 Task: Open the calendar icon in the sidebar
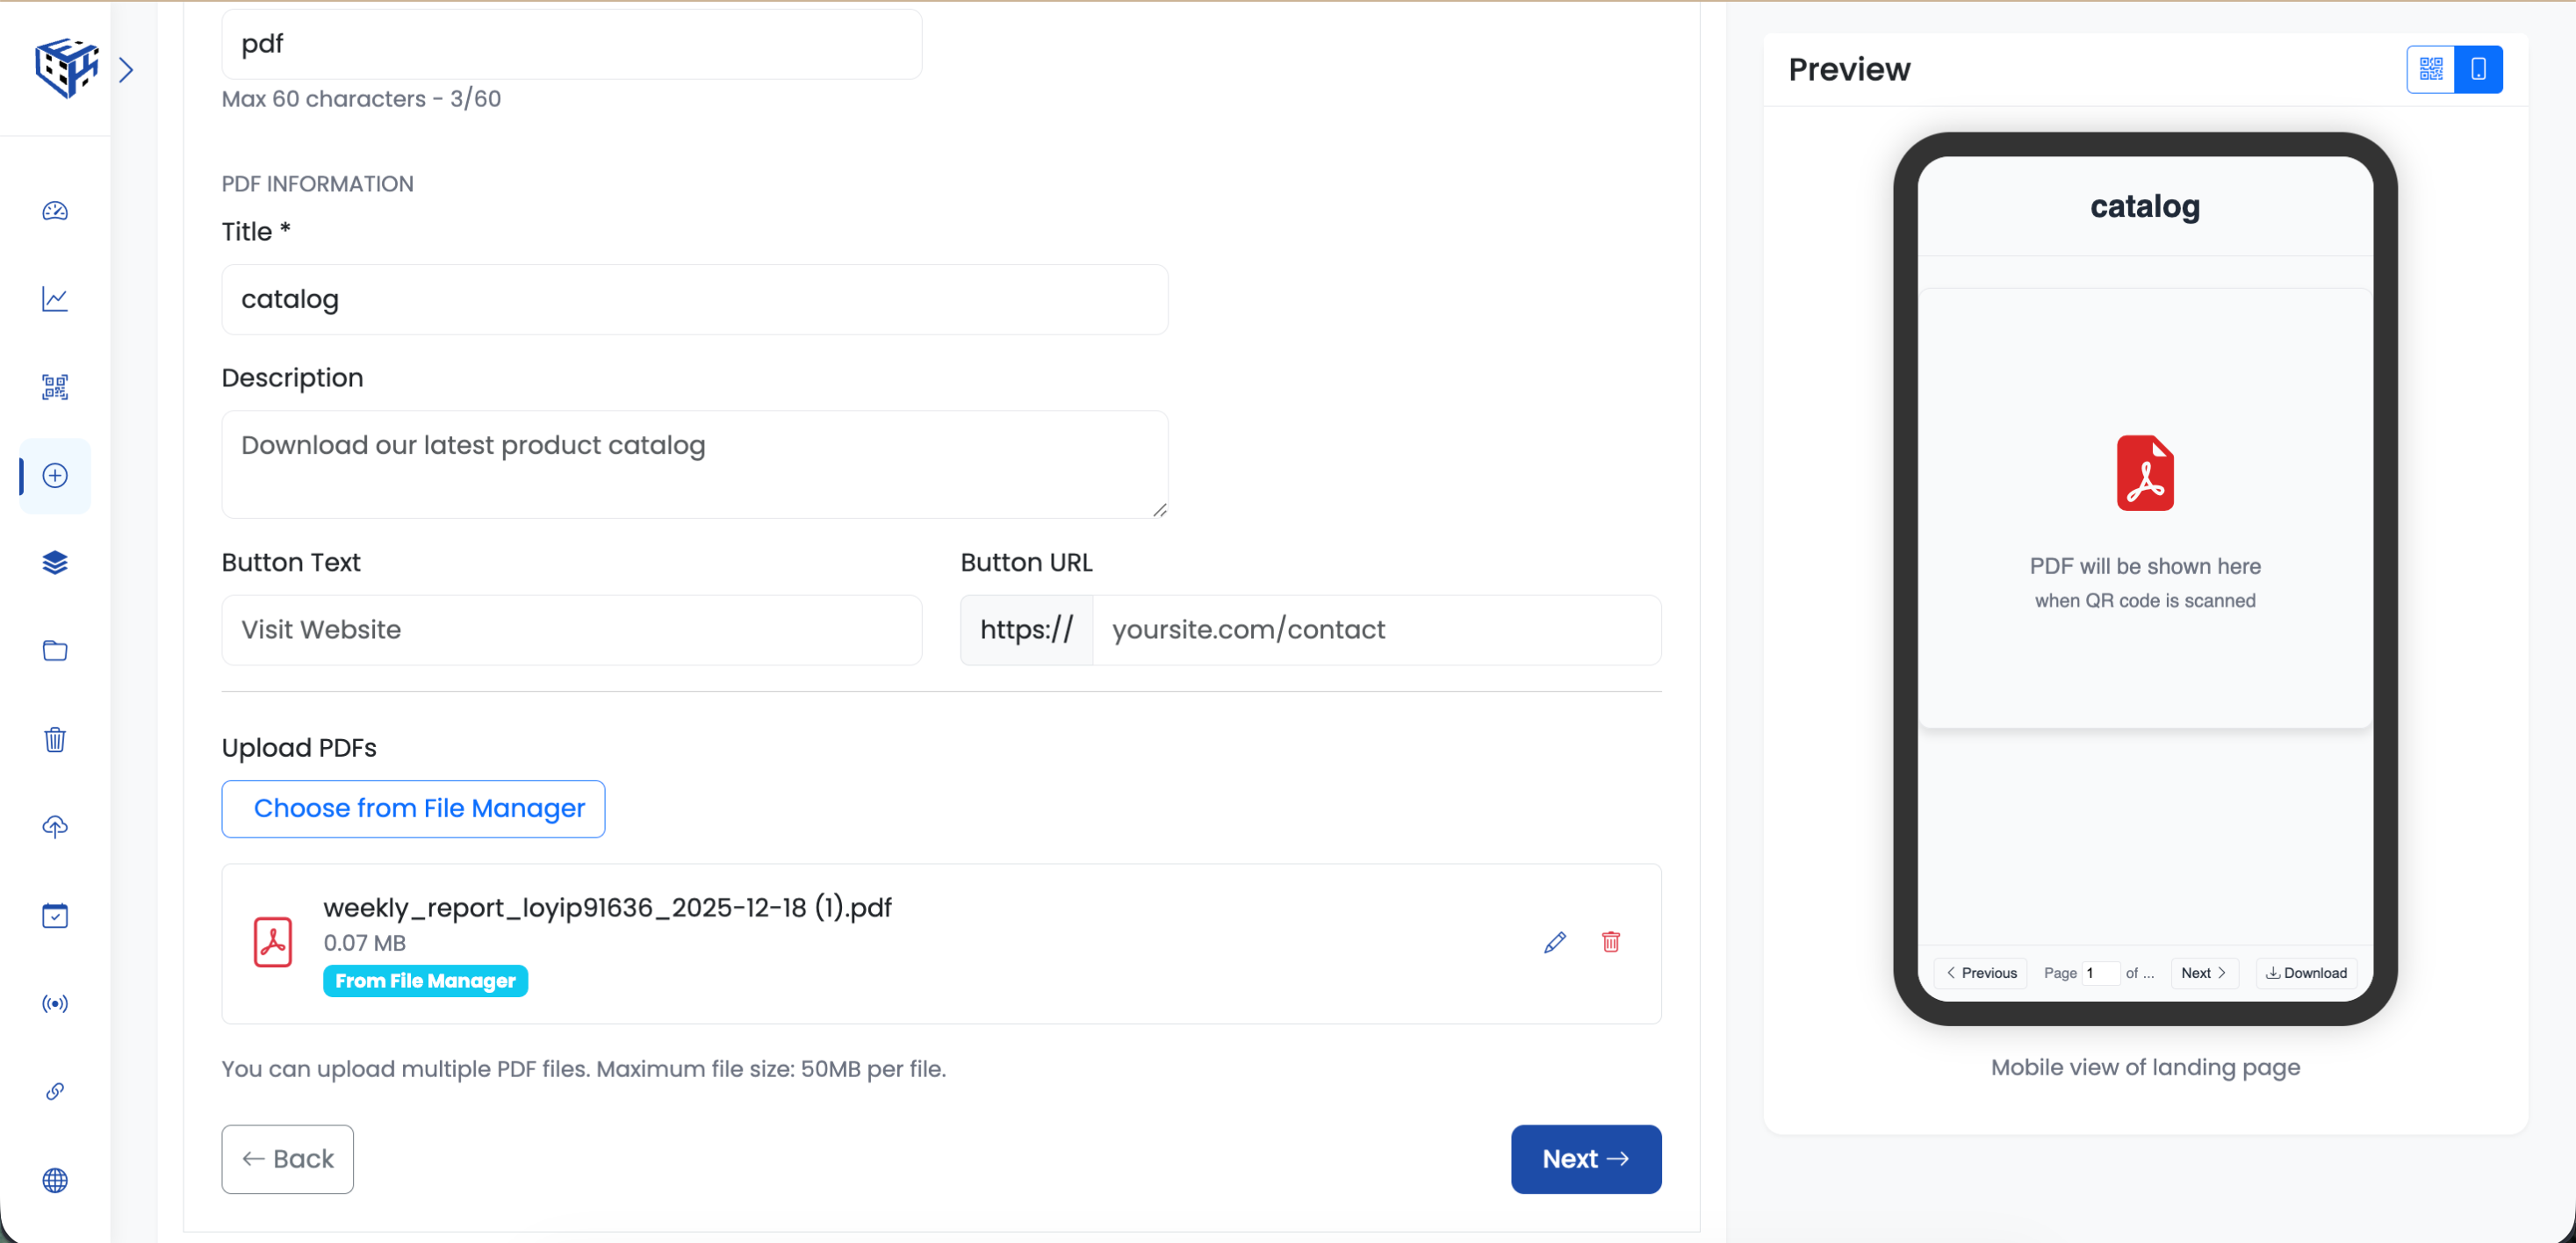click(x=55, y=915)
